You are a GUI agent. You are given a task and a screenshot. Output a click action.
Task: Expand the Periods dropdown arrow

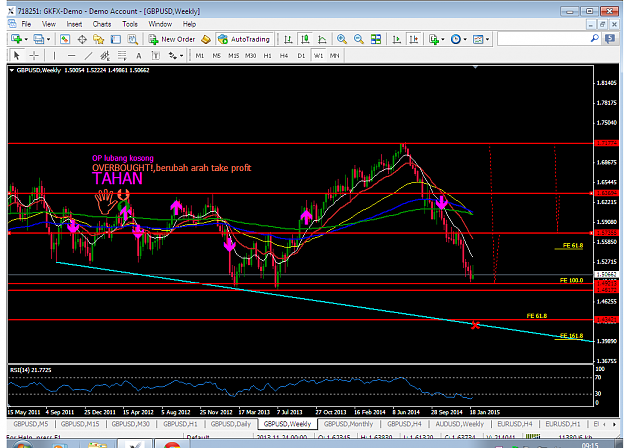465,39
